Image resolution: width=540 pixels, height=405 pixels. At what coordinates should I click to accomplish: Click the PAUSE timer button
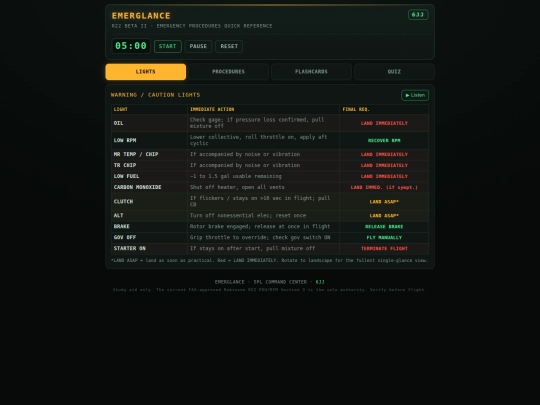pos(198,46)
